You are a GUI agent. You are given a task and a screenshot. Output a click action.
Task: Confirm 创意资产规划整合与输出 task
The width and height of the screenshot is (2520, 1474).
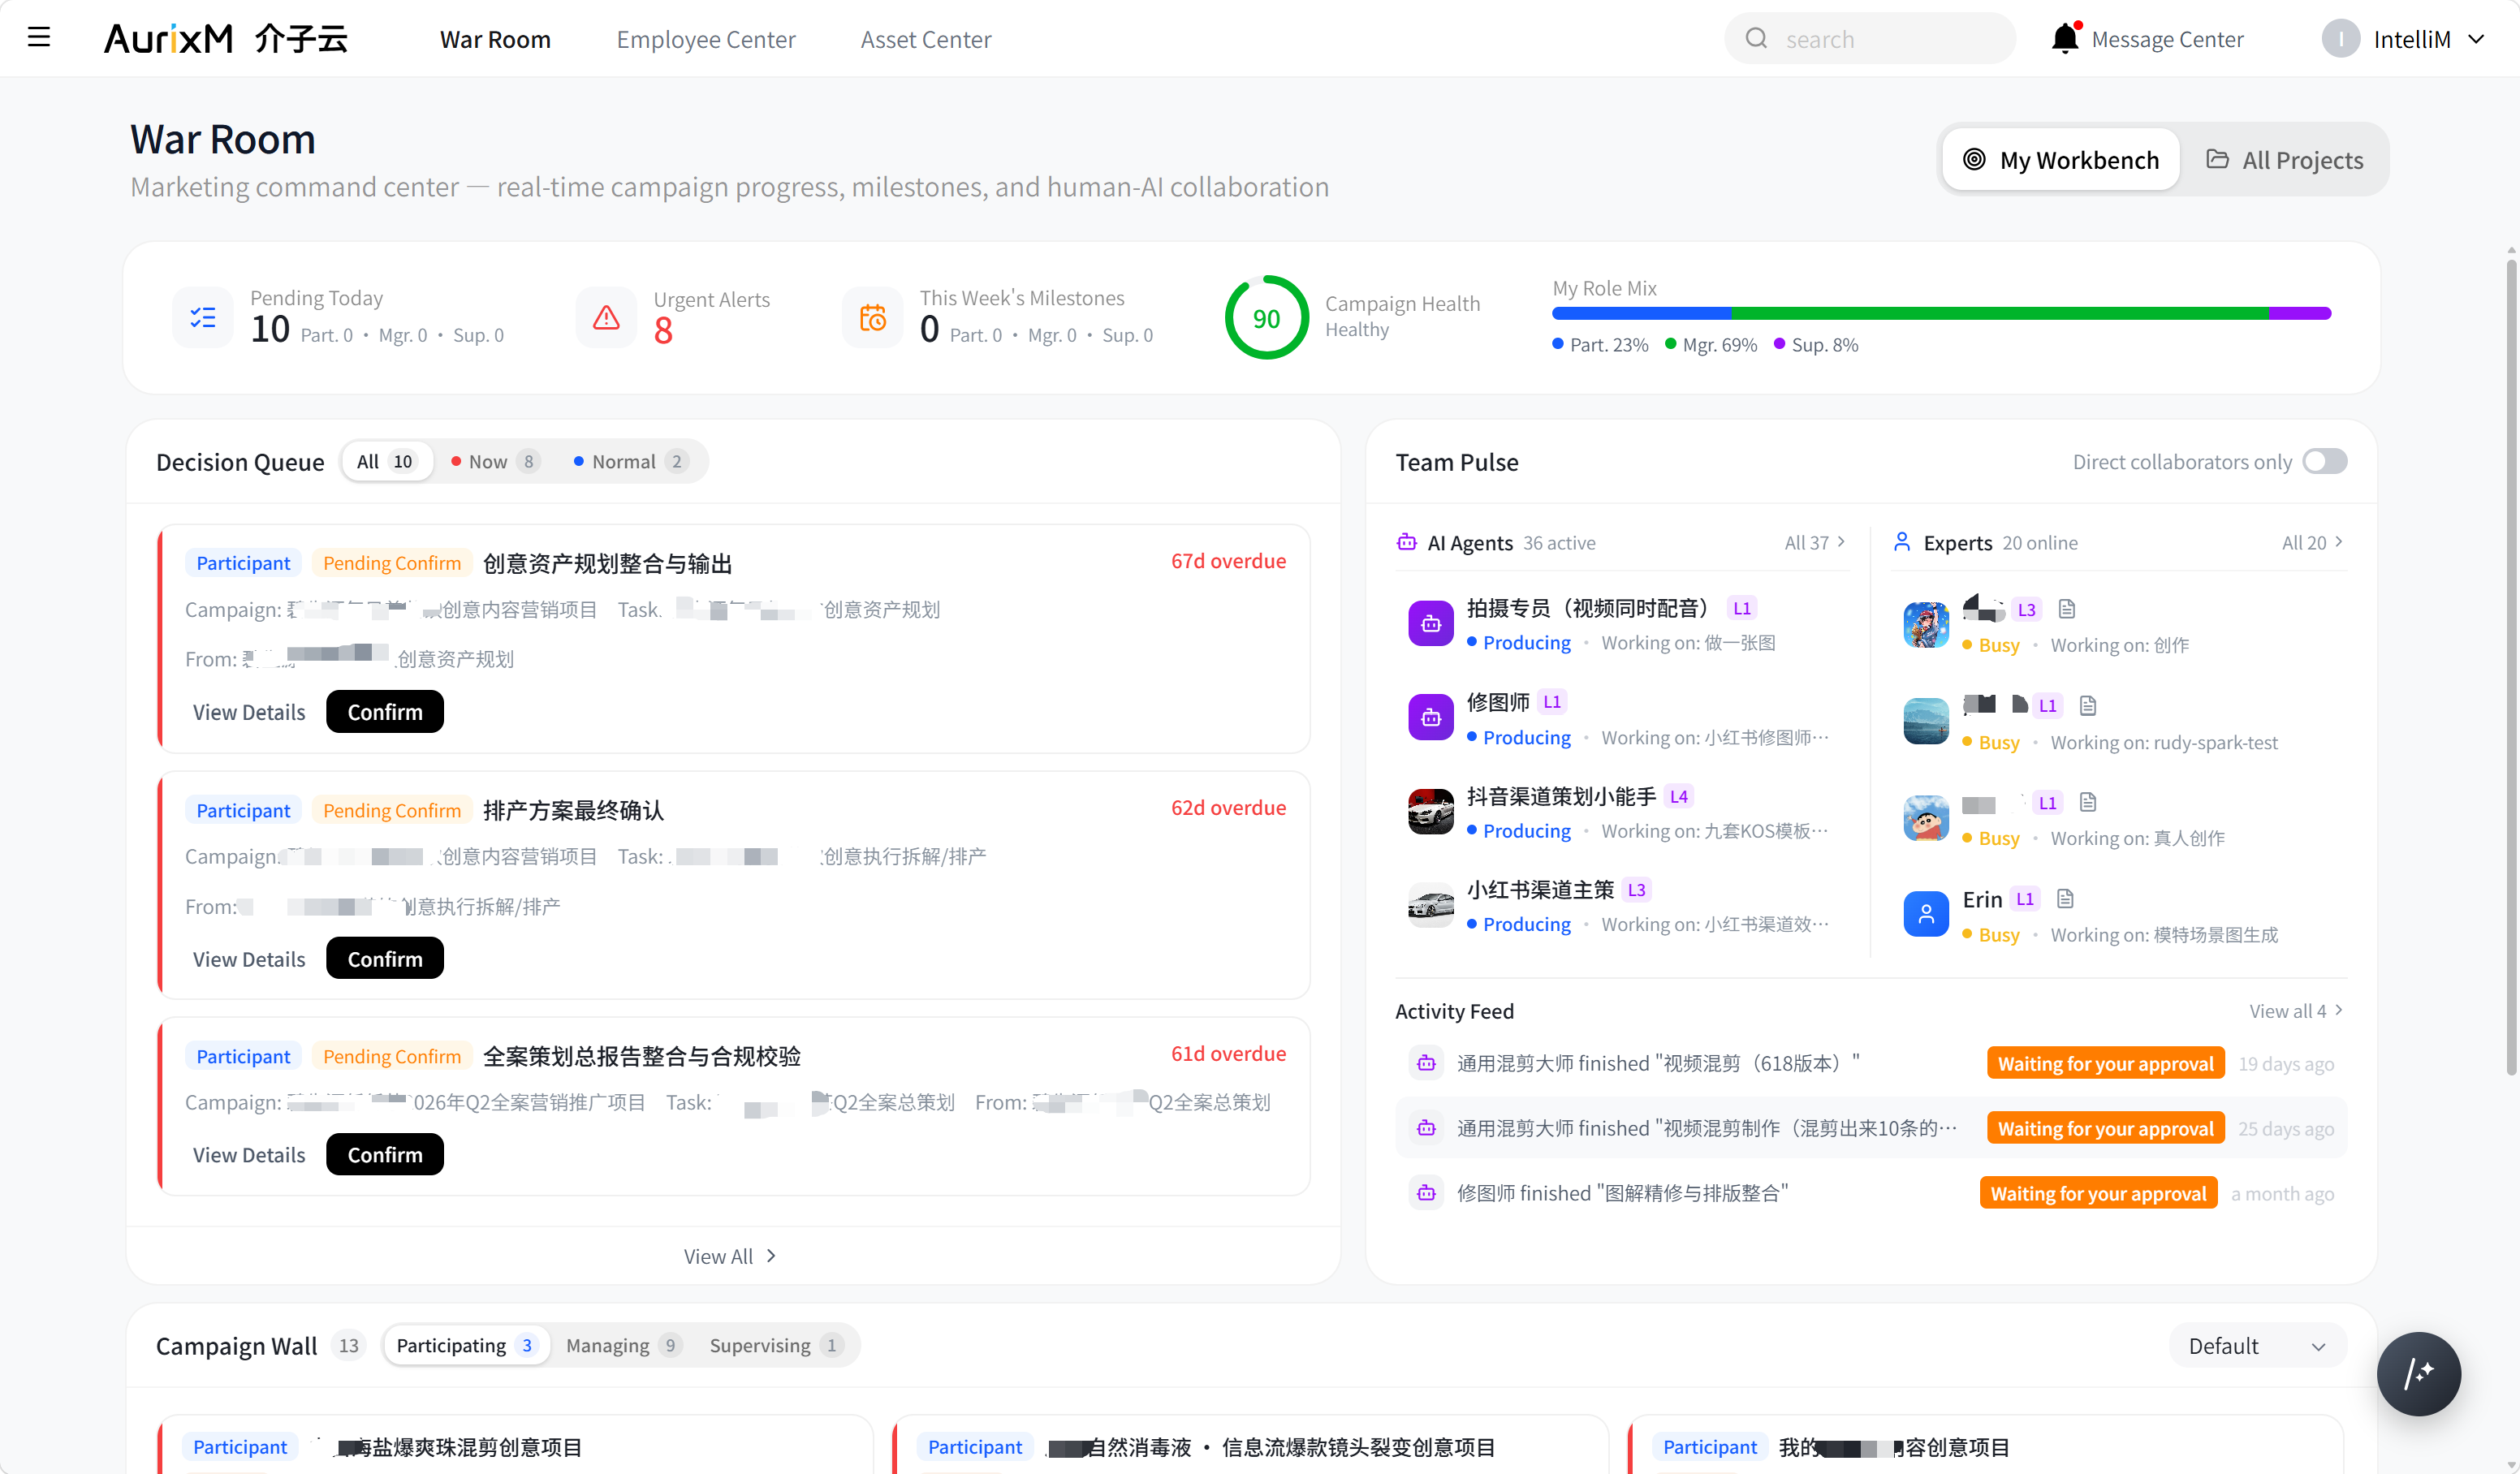point(385,711)
